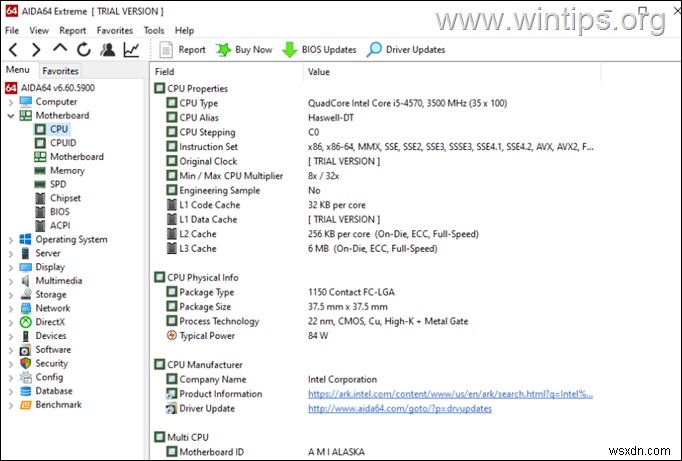Open the File menu
The width and height of the screenshot is (682, 461).
click(12, 30)
